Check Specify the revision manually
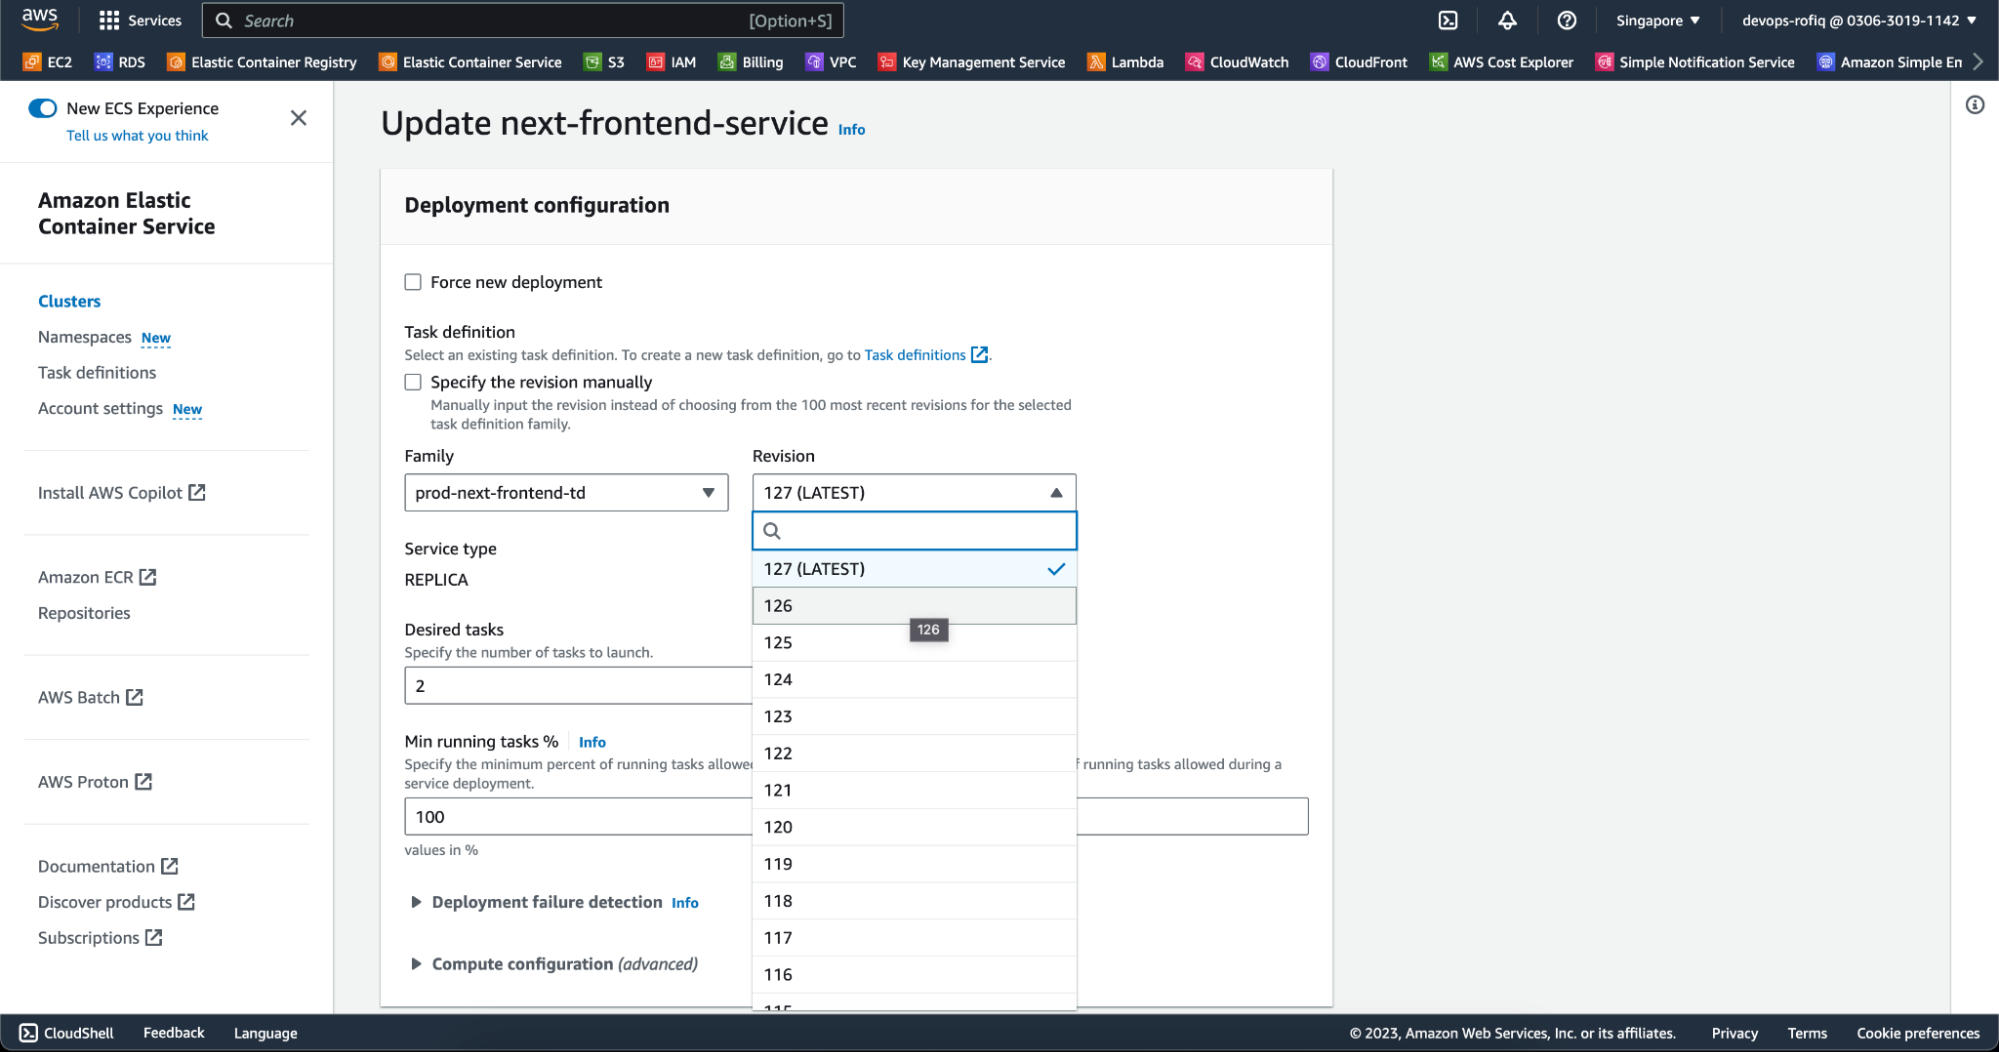Screen dimensions: 1999x1053 click(x=413, y=382)
